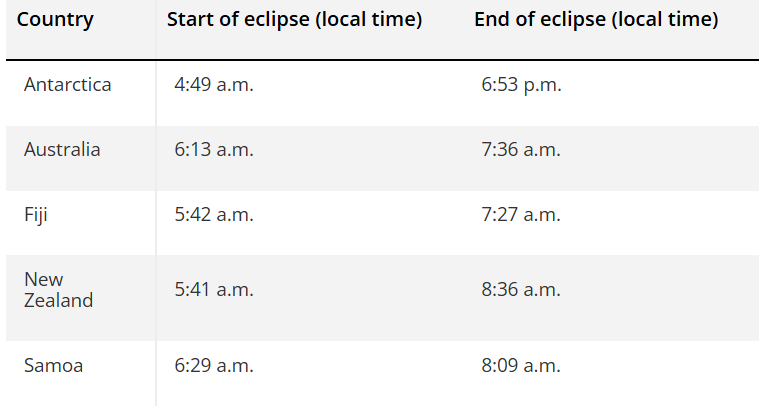This screenshot has height=418, width=771.
Task: Click Antarctica's 6:53 p.m. end time
Action: click(x=521, y=86)
